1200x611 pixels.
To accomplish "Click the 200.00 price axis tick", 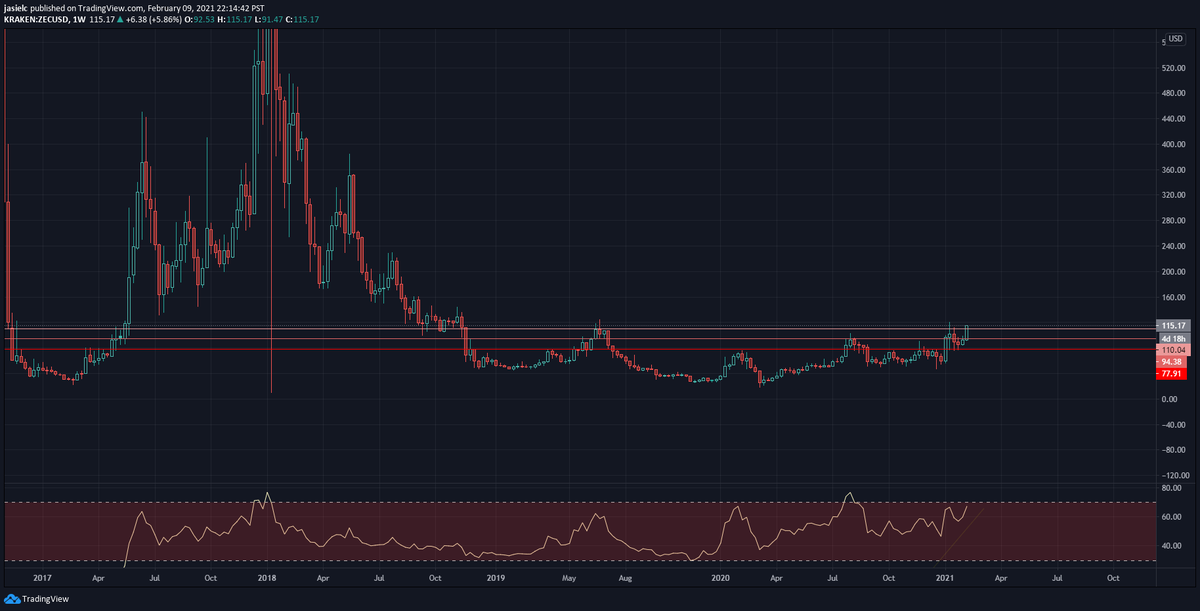I will 1172,272.
